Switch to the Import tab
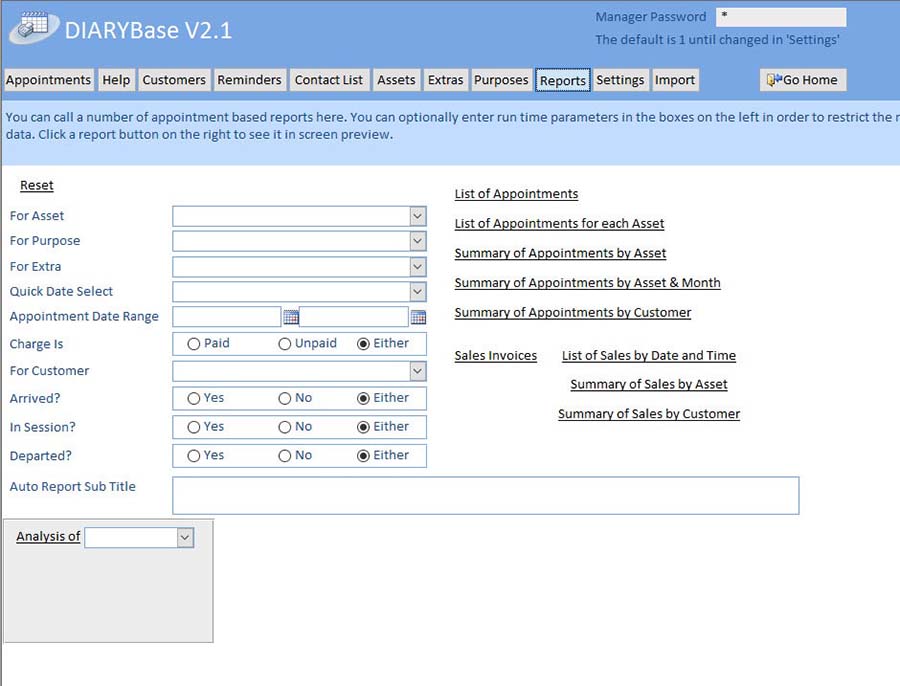 (x=675, y=80)
